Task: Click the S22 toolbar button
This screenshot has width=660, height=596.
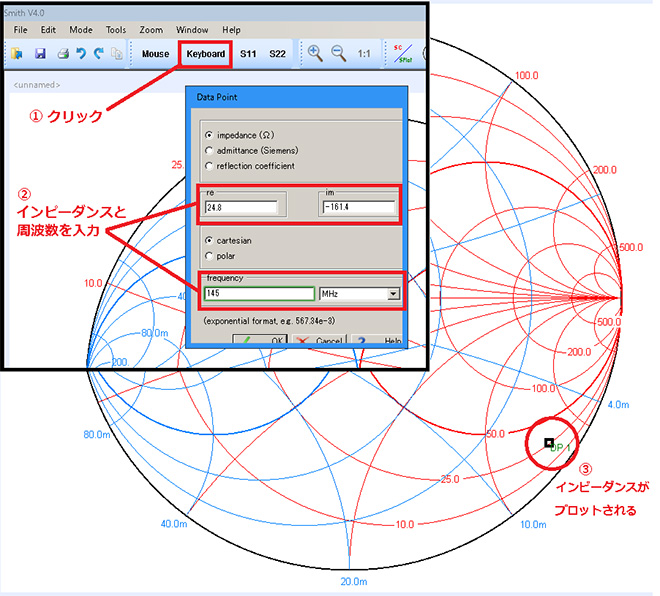Action: (x=277, y=54)
